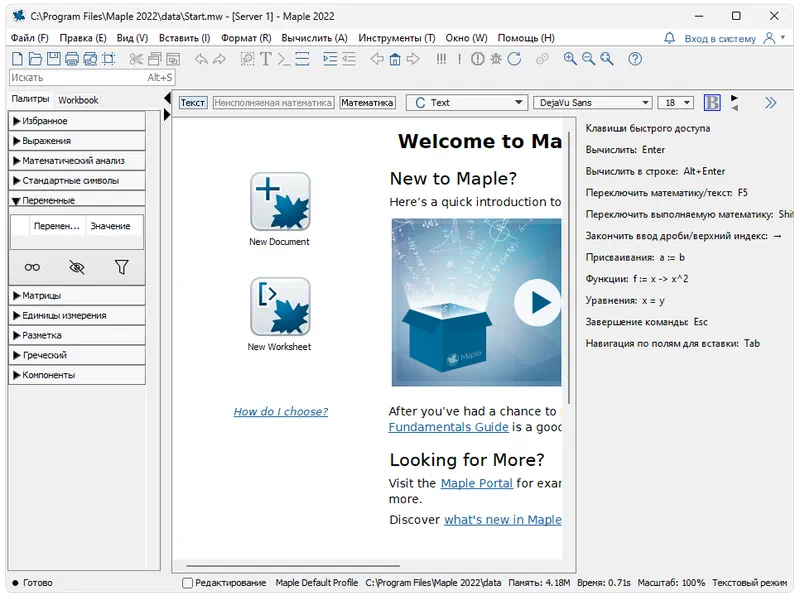800x600 pixels.
Task: Open help with the question mark icon
Action: click(x=635, y=59)
